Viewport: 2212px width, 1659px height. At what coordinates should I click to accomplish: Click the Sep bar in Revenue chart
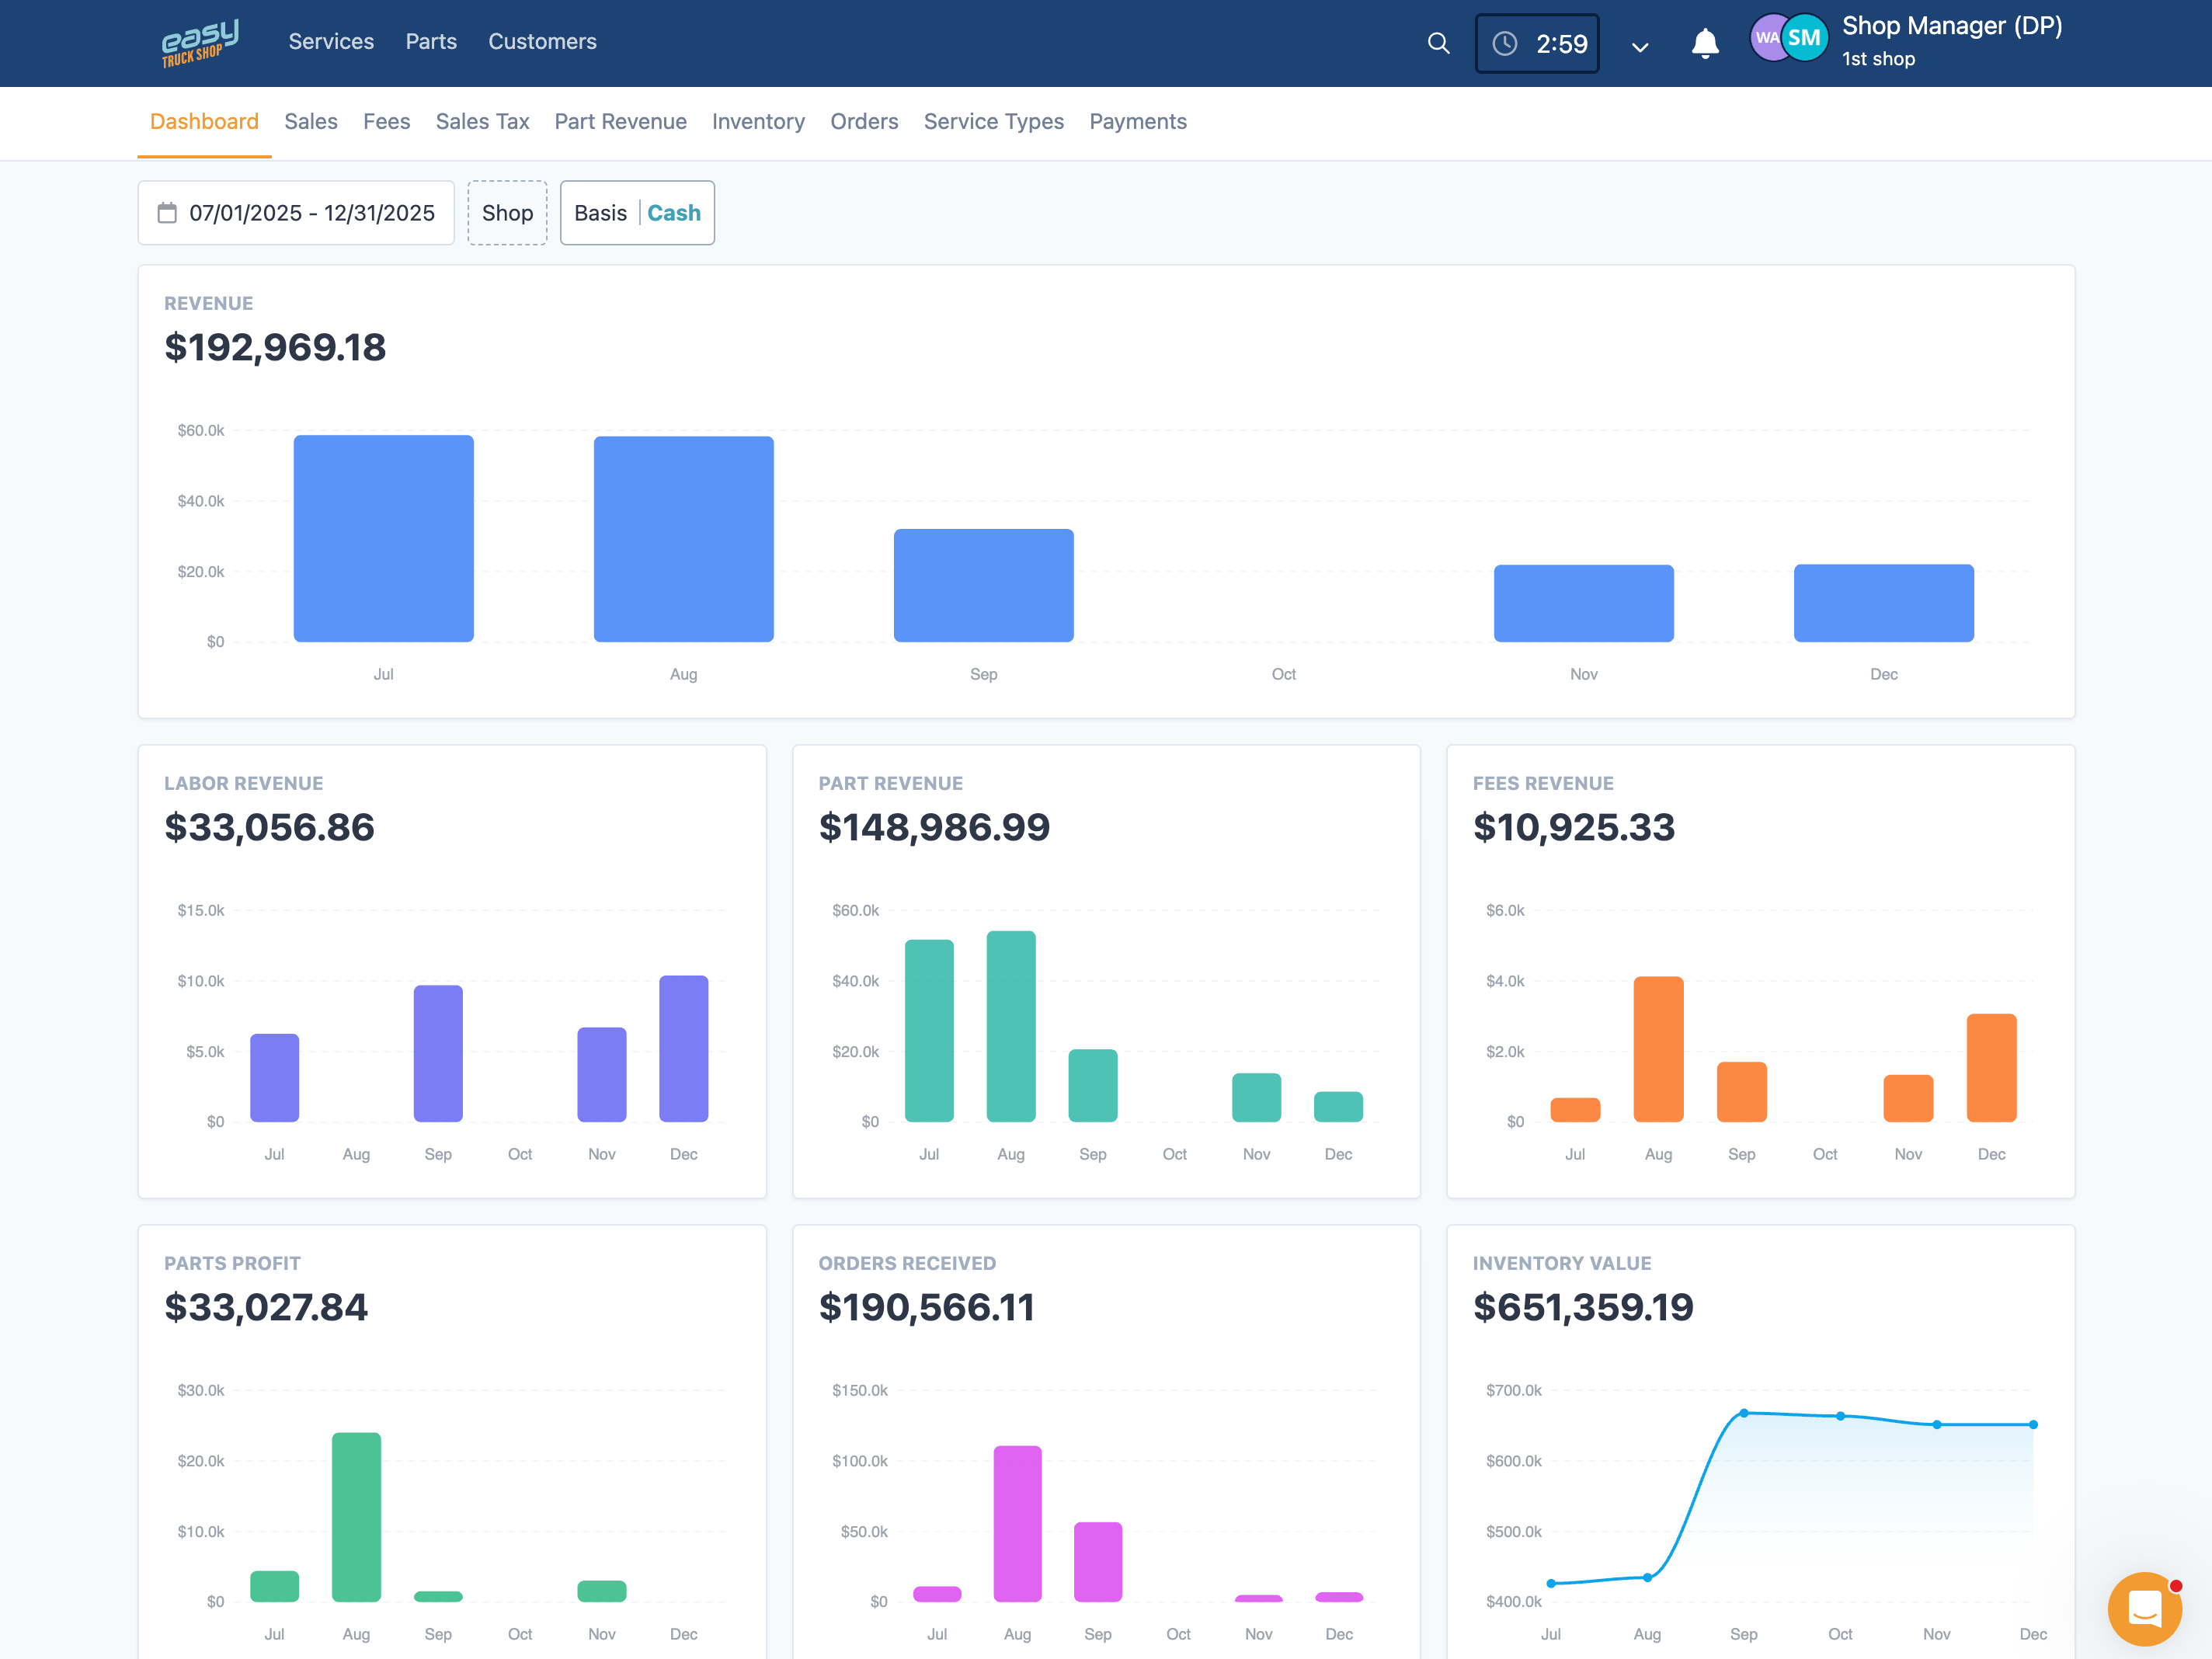tap(983, 585)
